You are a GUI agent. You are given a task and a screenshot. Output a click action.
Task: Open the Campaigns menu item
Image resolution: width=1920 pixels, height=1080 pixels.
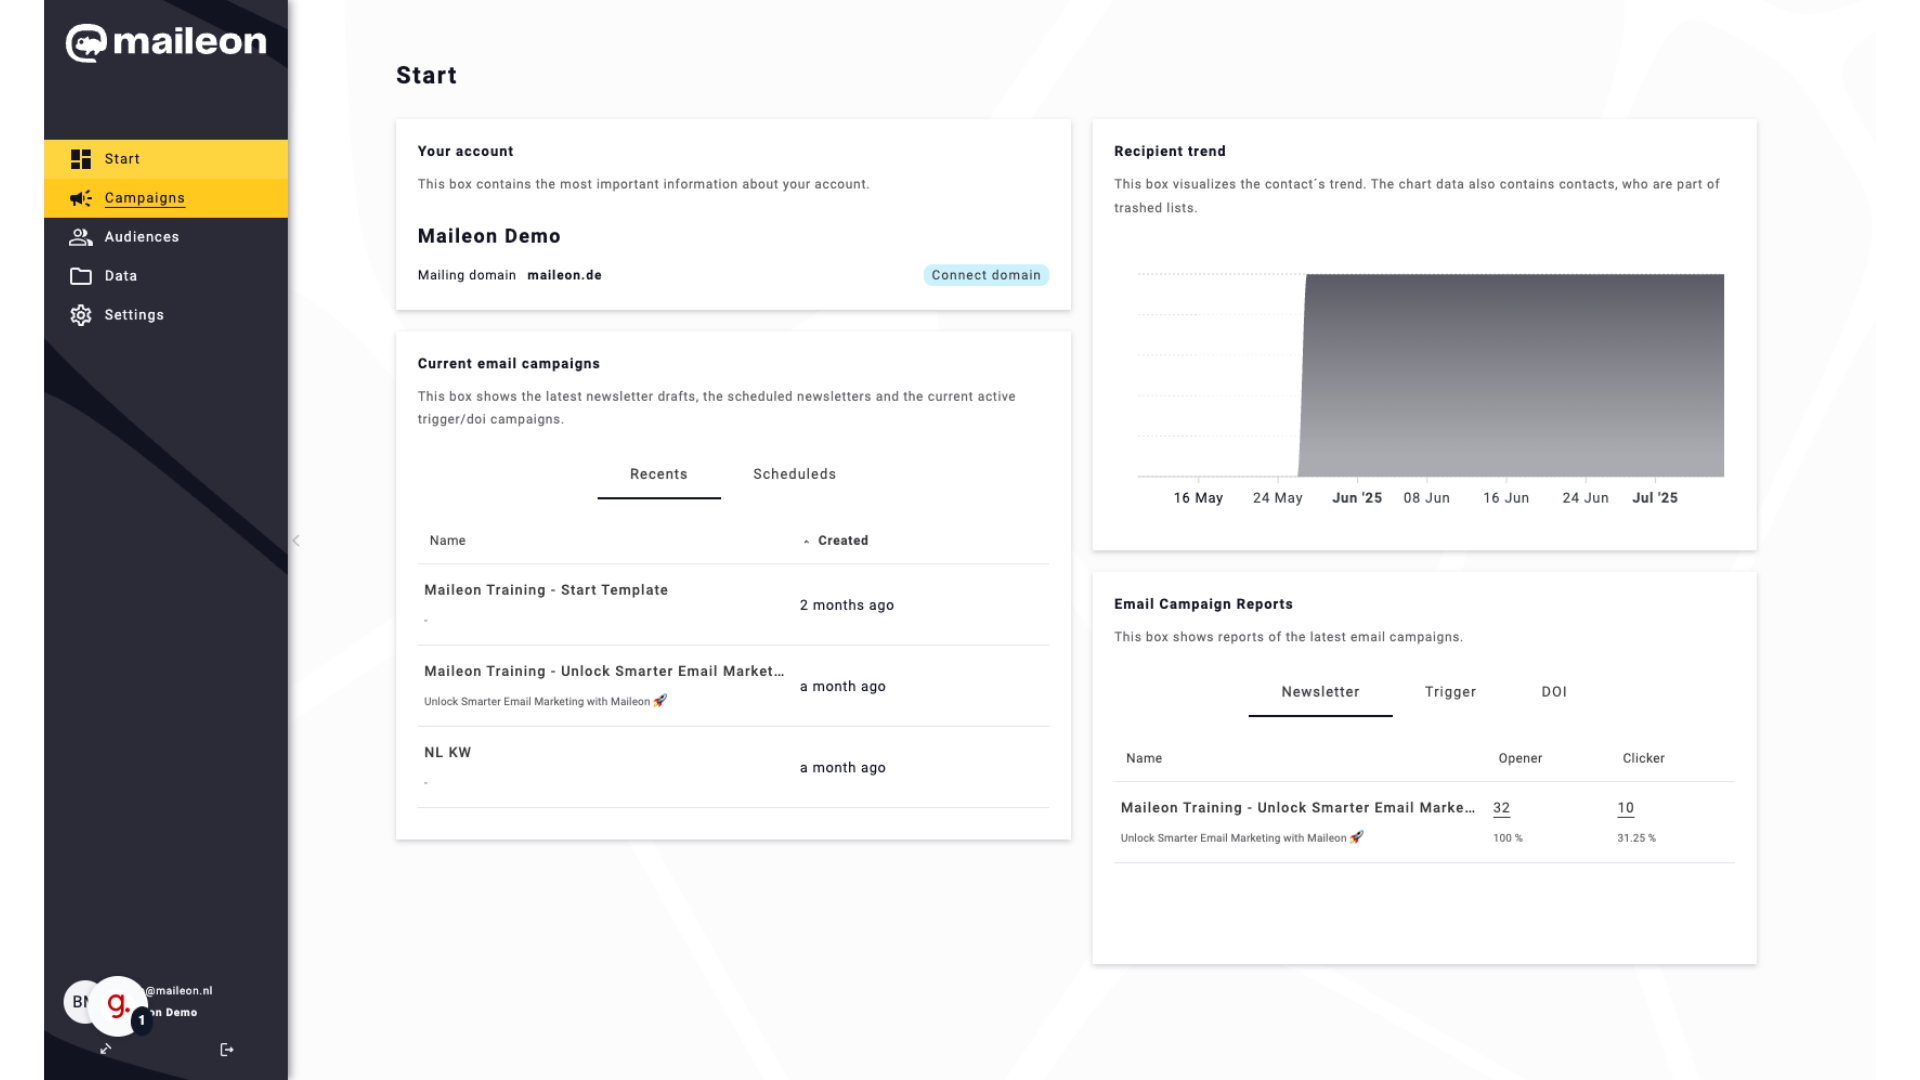pos(166,198)
